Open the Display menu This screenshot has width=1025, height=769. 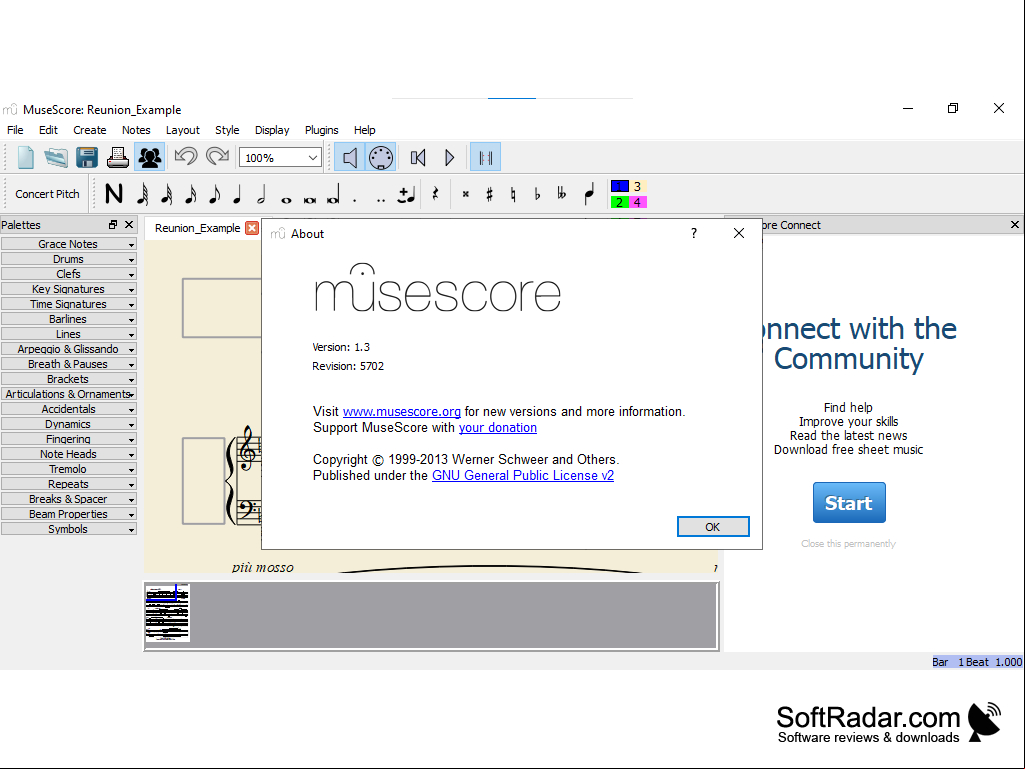click(x=272, y=130)
